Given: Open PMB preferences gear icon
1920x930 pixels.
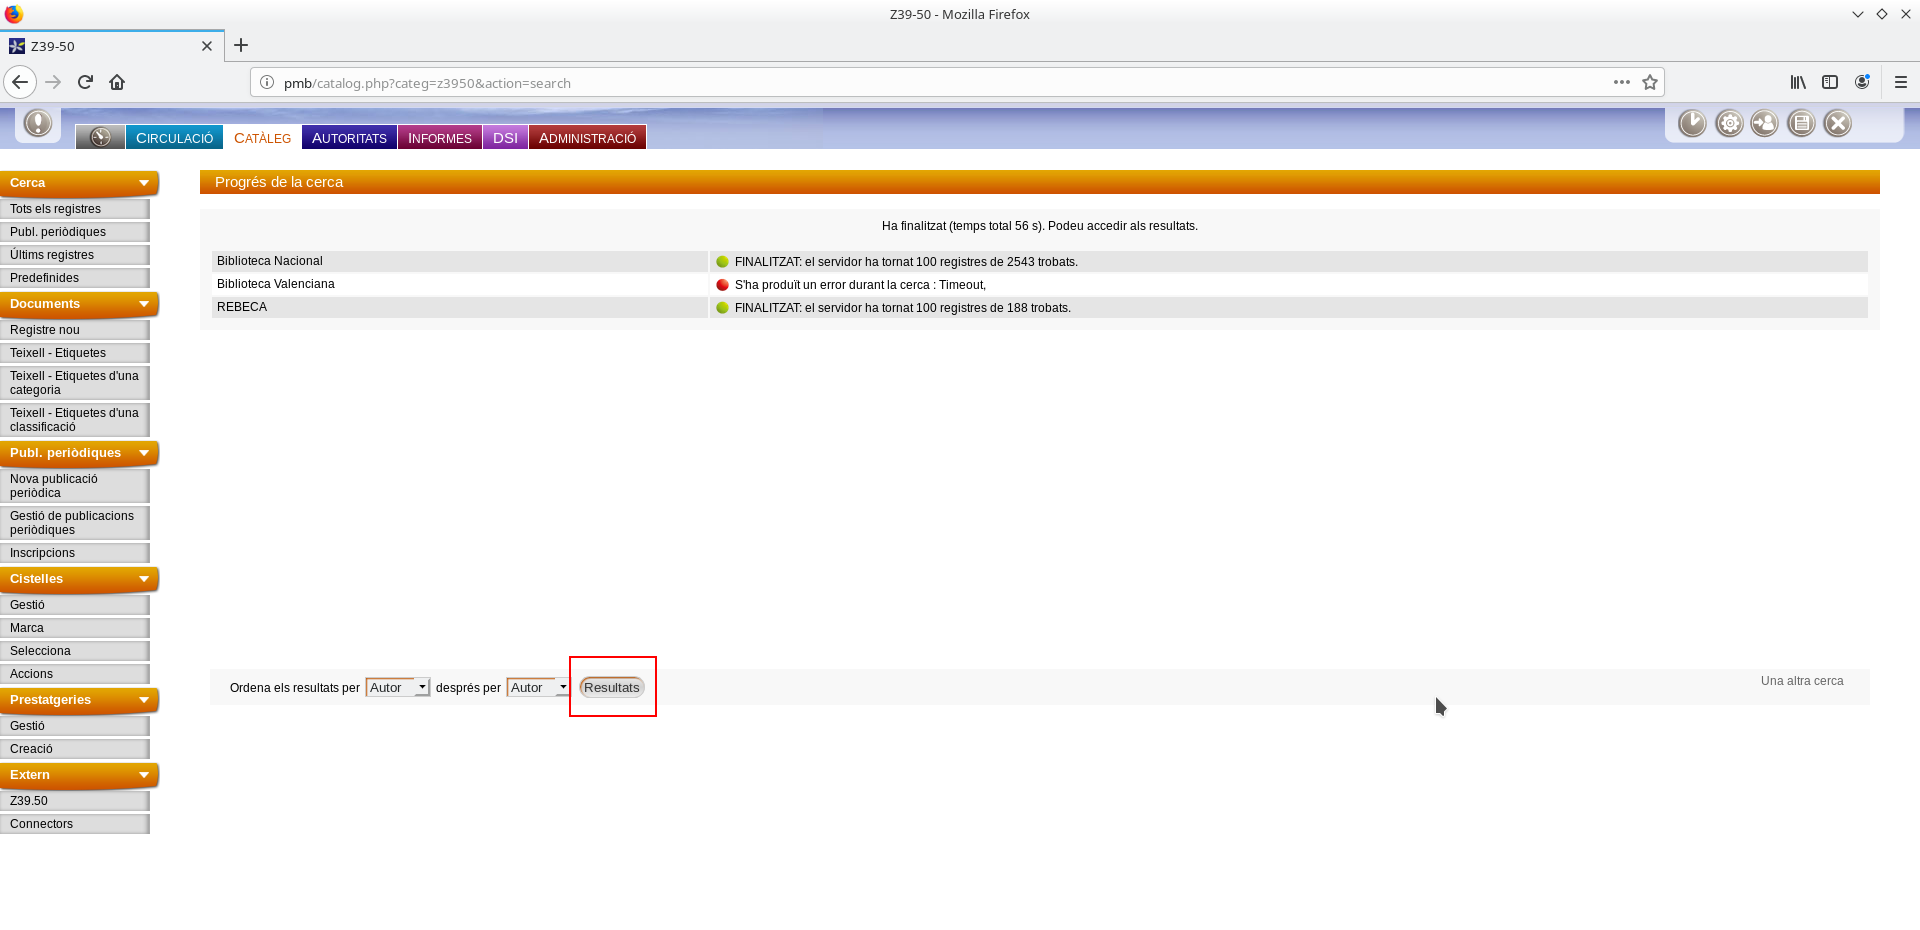Looking at the screenshot, I should [1729, 123].
